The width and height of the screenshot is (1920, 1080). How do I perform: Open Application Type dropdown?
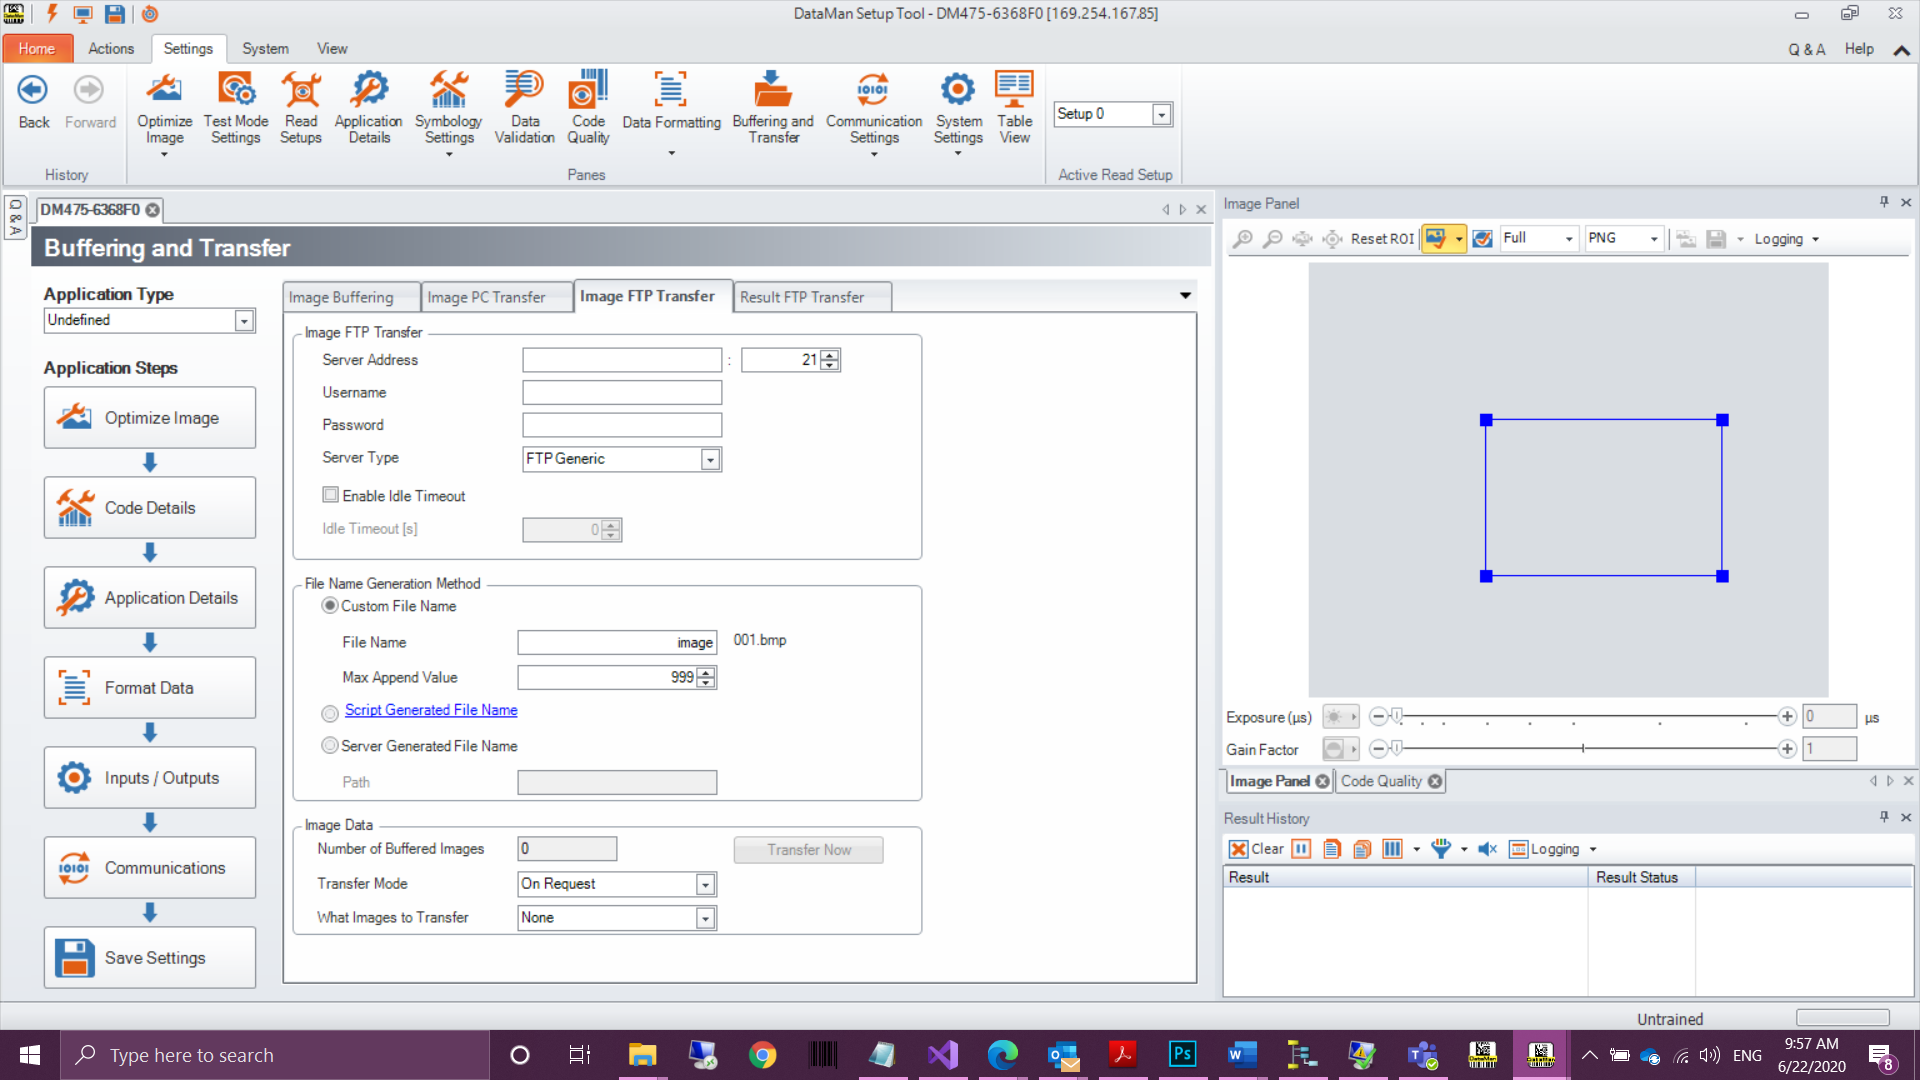[243, 321]
